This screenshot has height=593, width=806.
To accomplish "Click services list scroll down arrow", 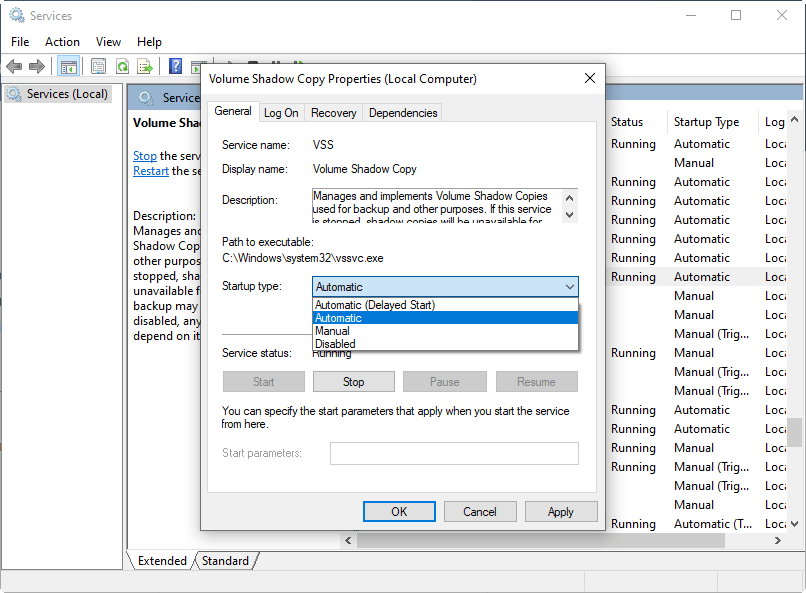I will point(795,524).
